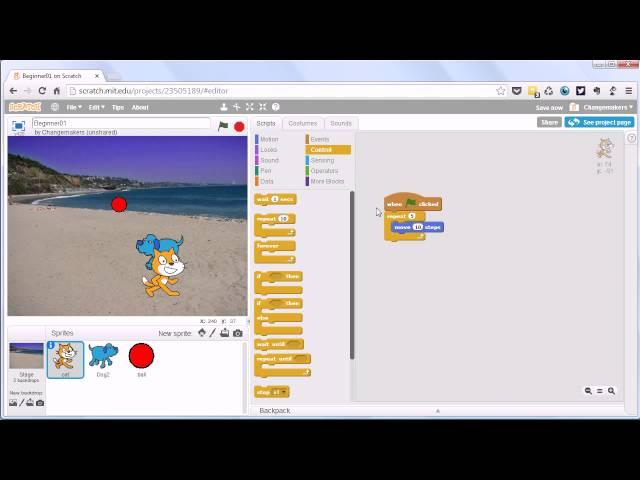Open My Stuff folder icon
The width and height of the screenshot is (640, 480).
574,107
